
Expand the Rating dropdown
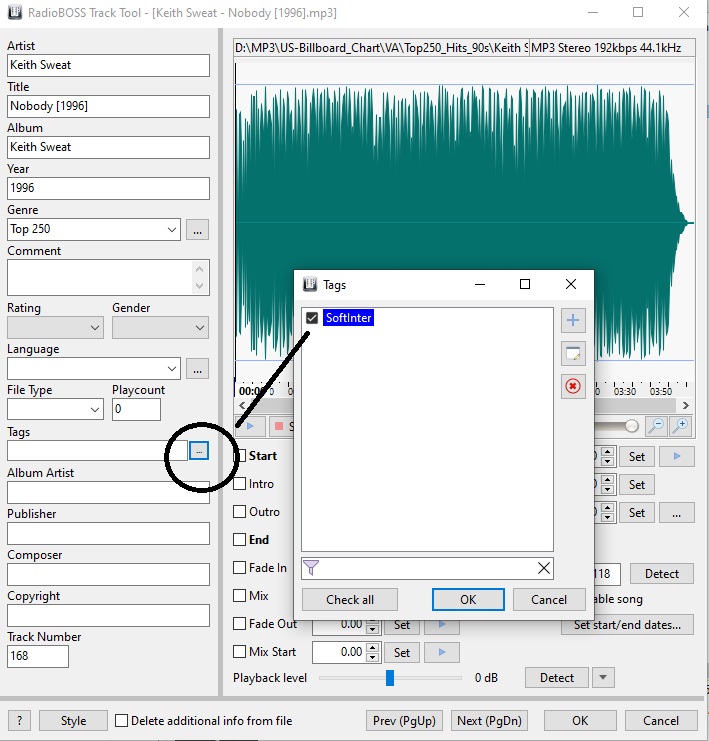95,327
